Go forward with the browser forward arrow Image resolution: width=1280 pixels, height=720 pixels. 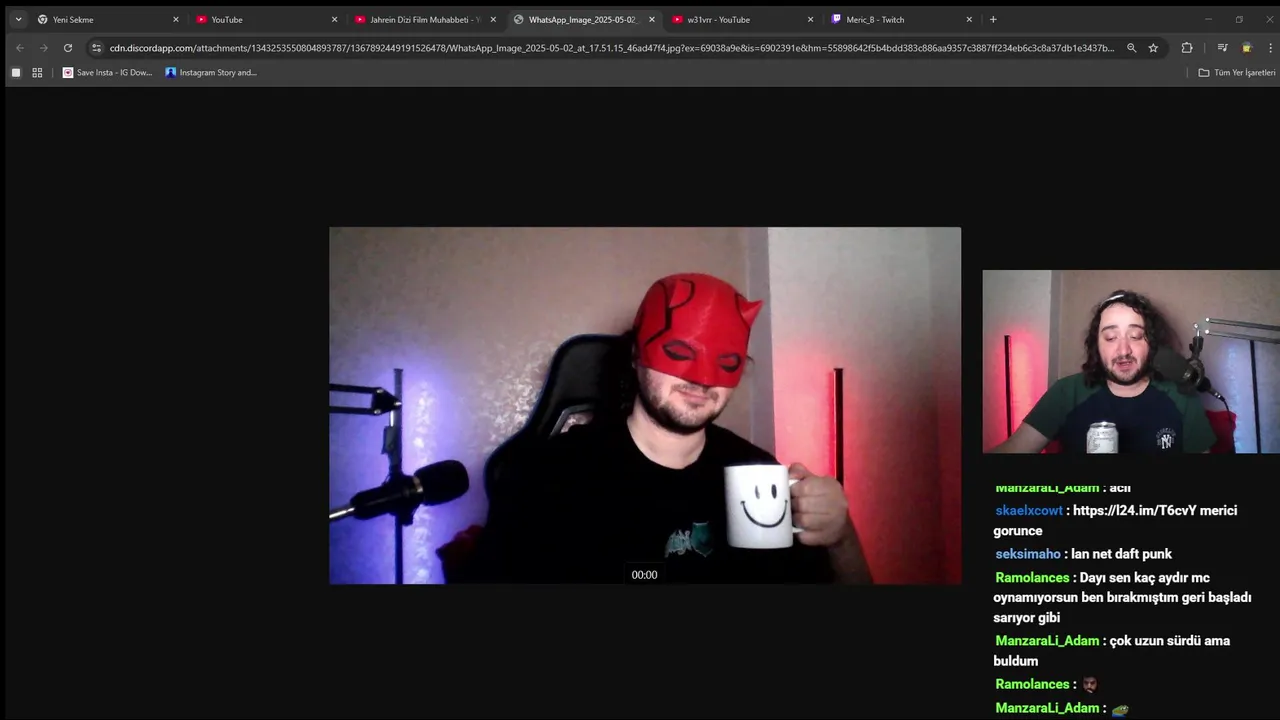43,47
